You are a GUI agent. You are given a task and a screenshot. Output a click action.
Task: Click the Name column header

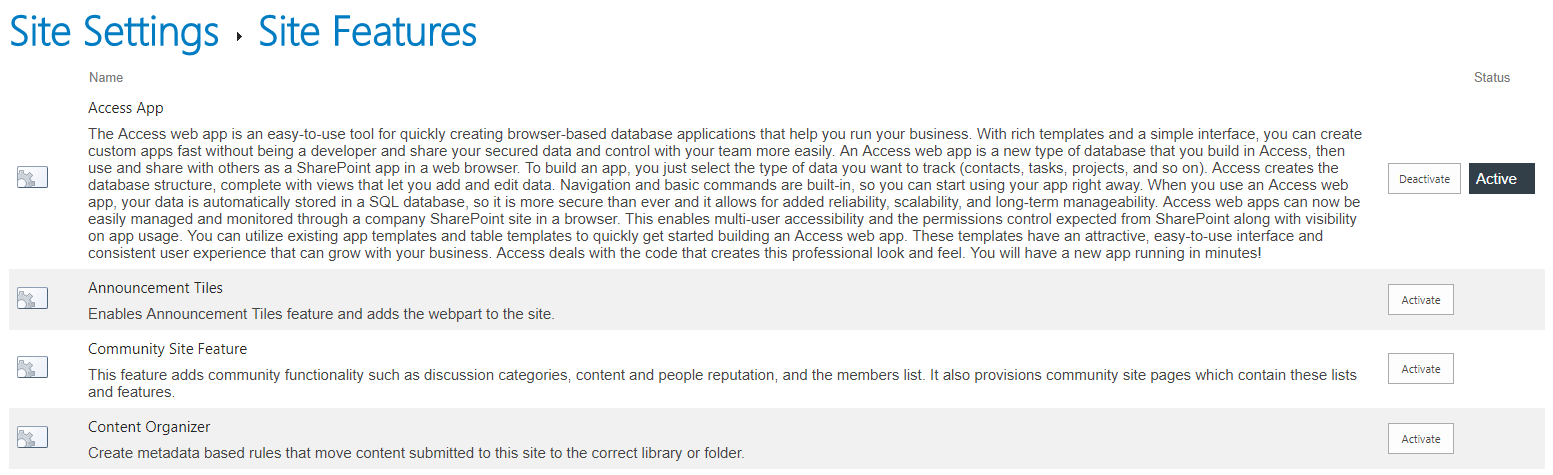click(106, 78)
